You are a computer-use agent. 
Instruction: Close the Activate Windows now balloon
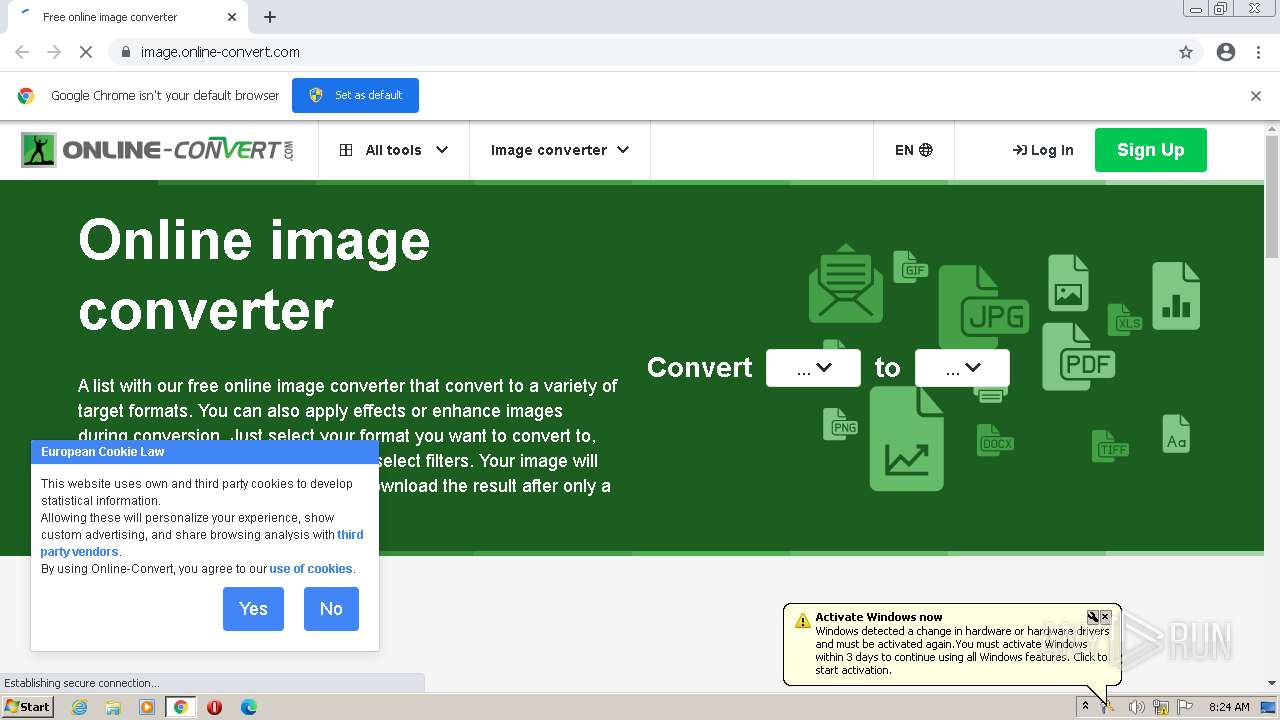pos(1105,617)
